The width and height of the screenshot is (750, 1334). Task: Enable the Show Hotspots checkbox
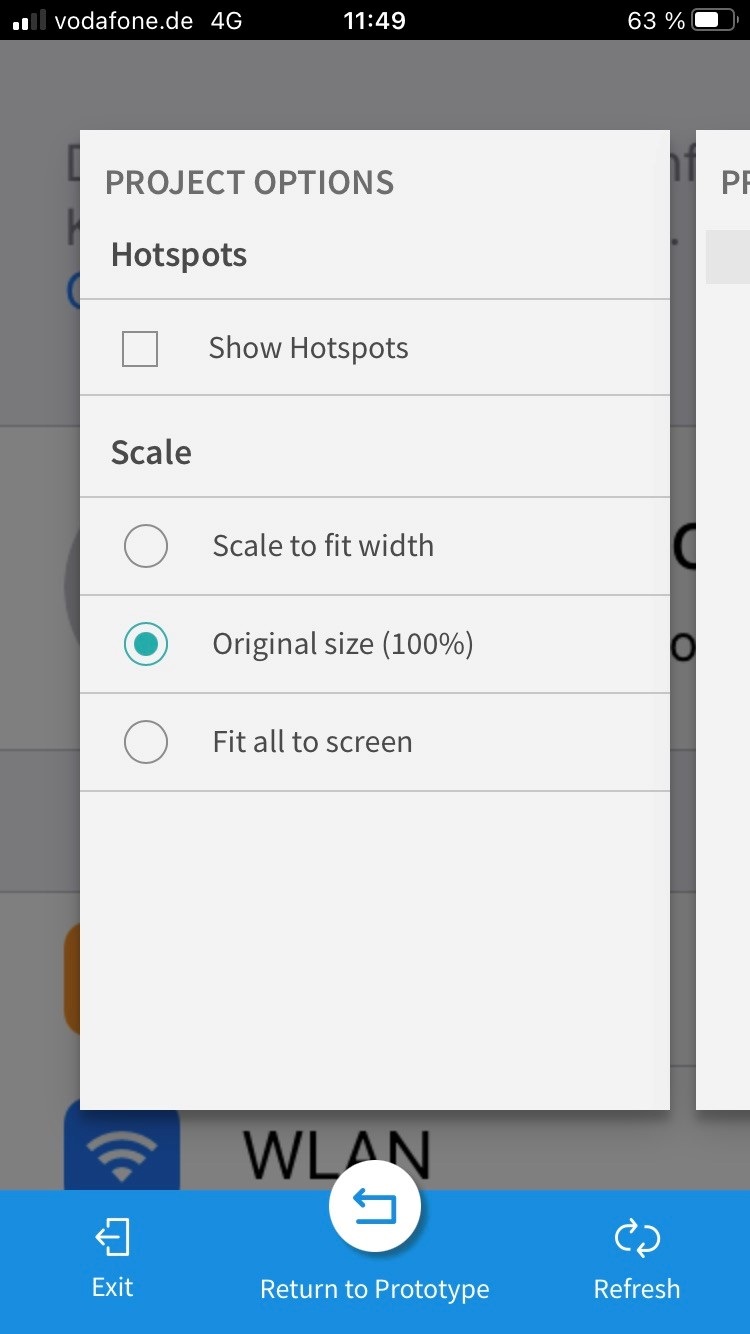(140, 349)
